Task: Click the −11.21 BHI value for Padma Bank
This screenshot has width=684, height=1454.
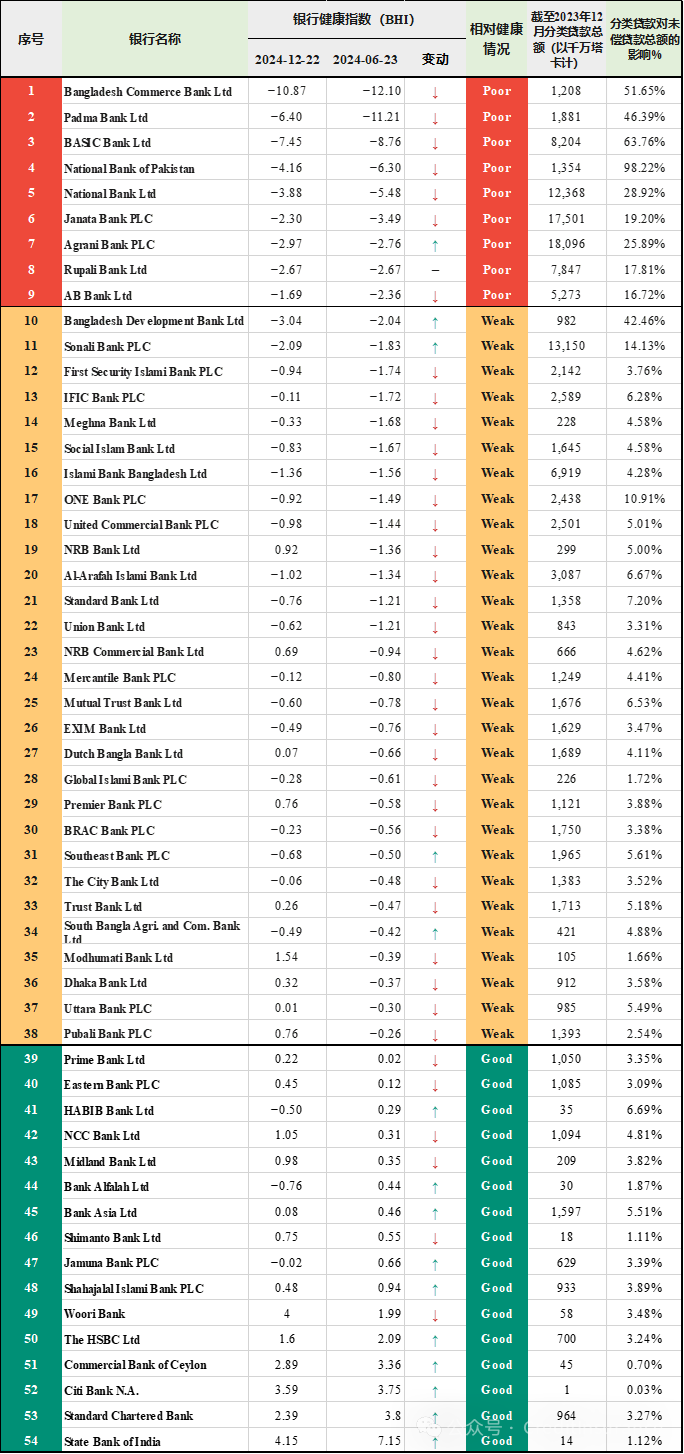Action: click(x=381, y=117)
